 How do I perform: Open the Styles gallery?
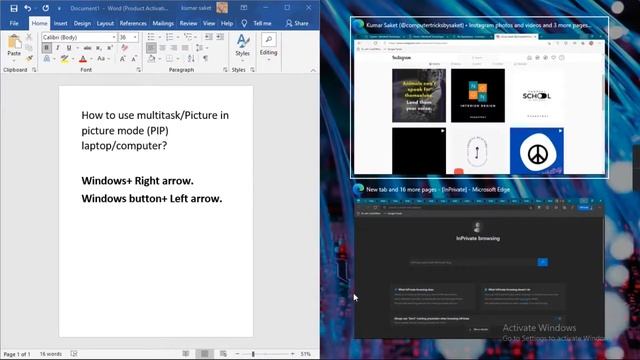pyautogui.click(x=242, y=47)
